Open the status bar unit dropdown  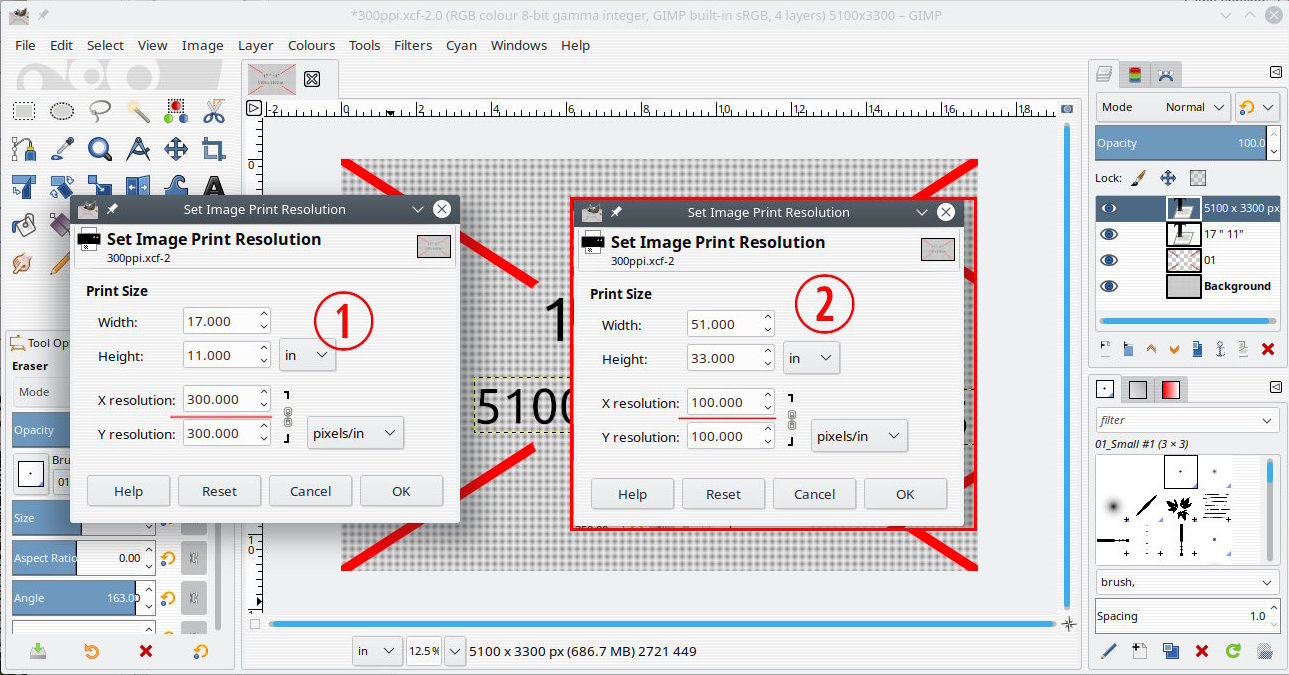[377, 651]
